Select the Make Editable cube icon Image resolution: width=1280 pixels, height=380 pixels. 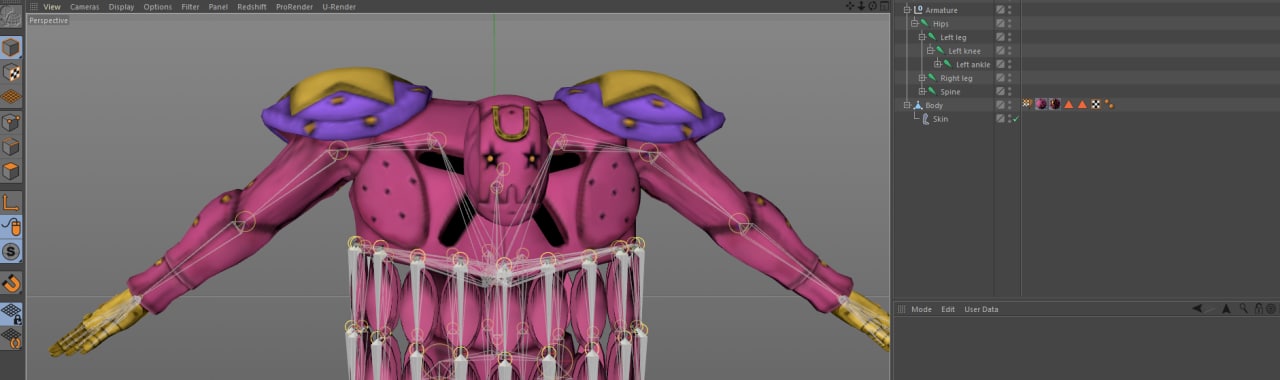pos(11,47)
